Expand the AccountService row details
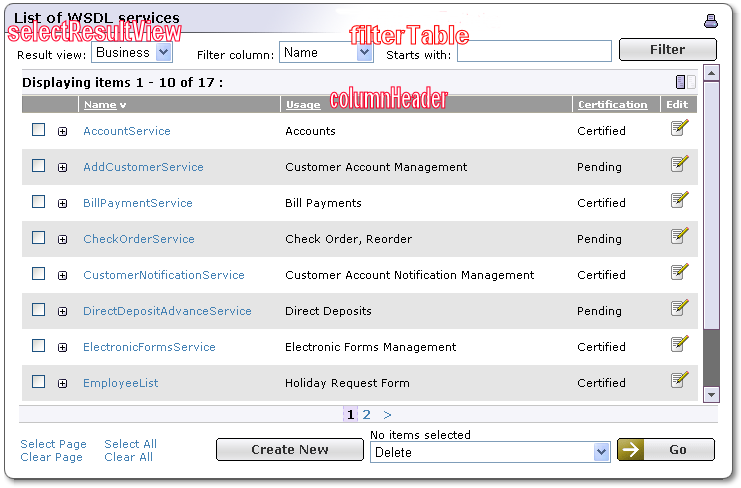 tap(62, 132)
